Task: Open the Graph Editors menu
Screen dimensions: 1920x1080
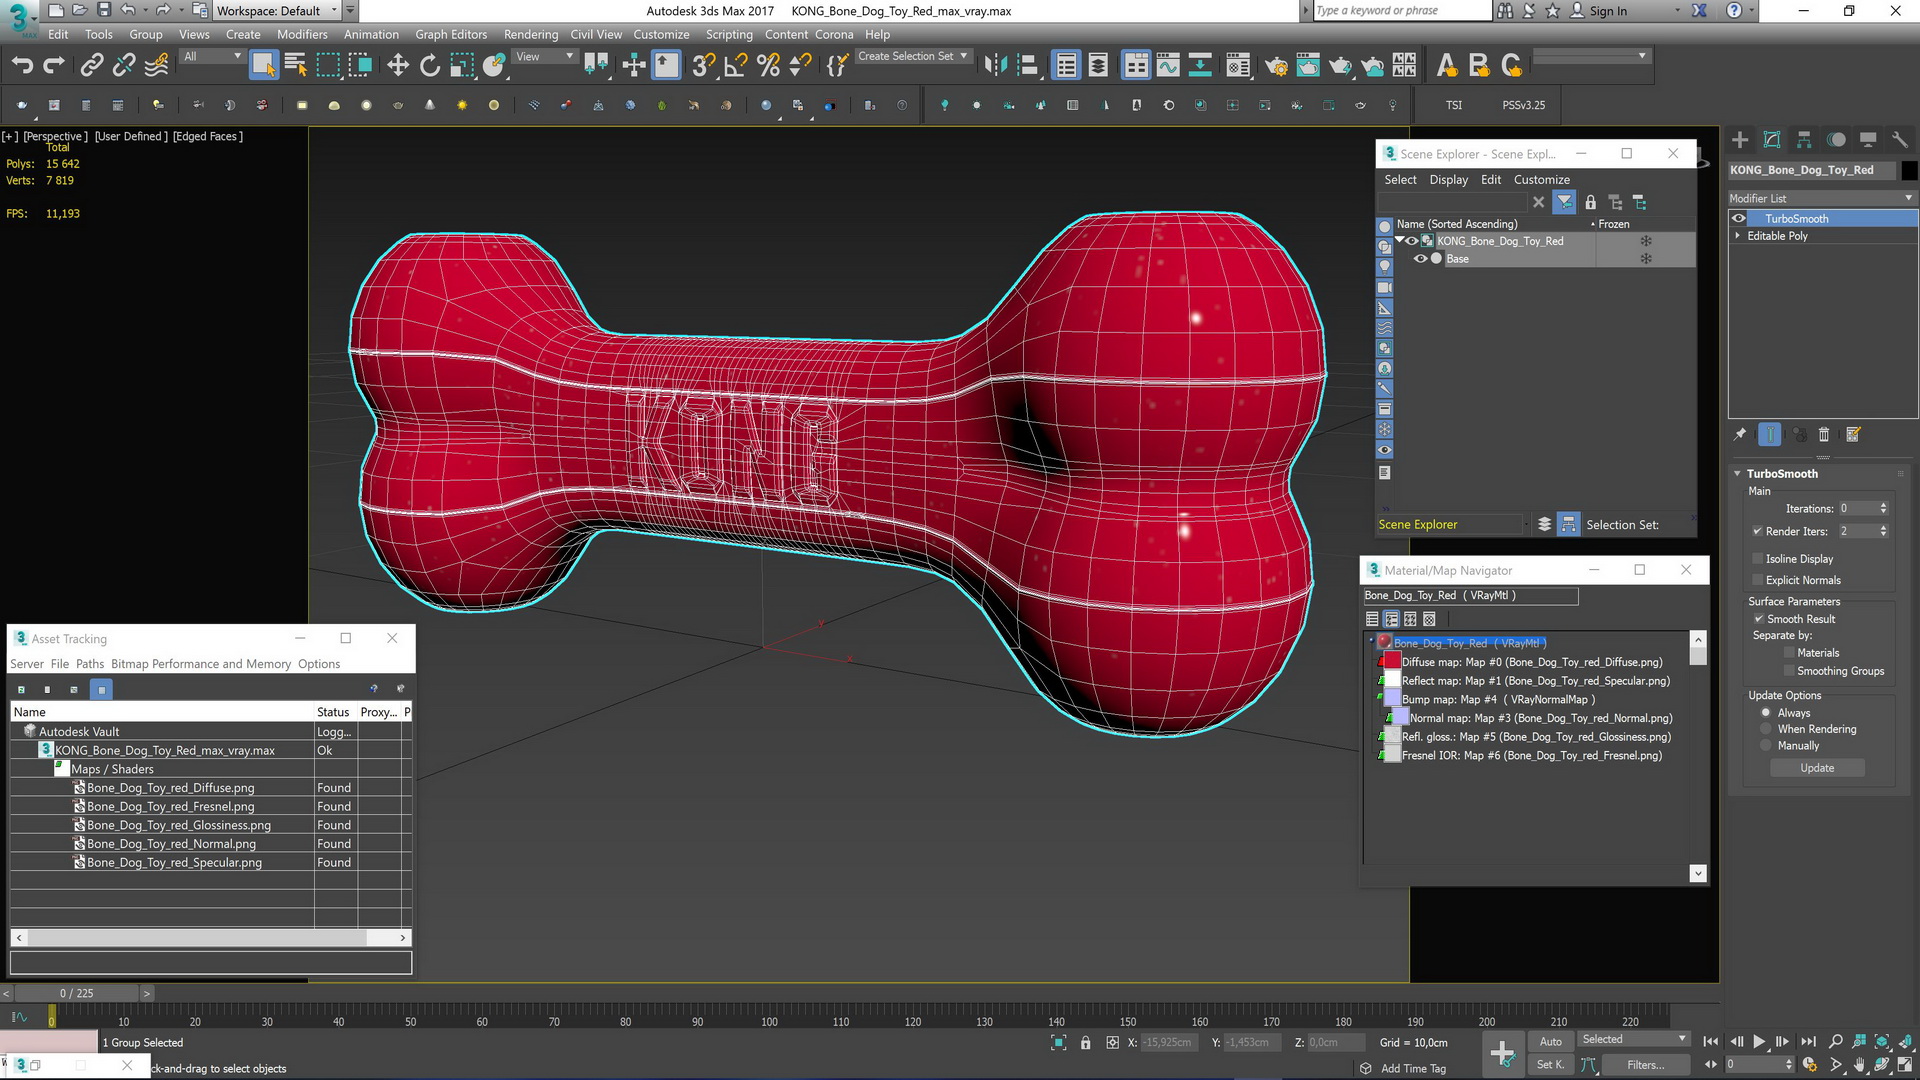Action: coord(451,34)
